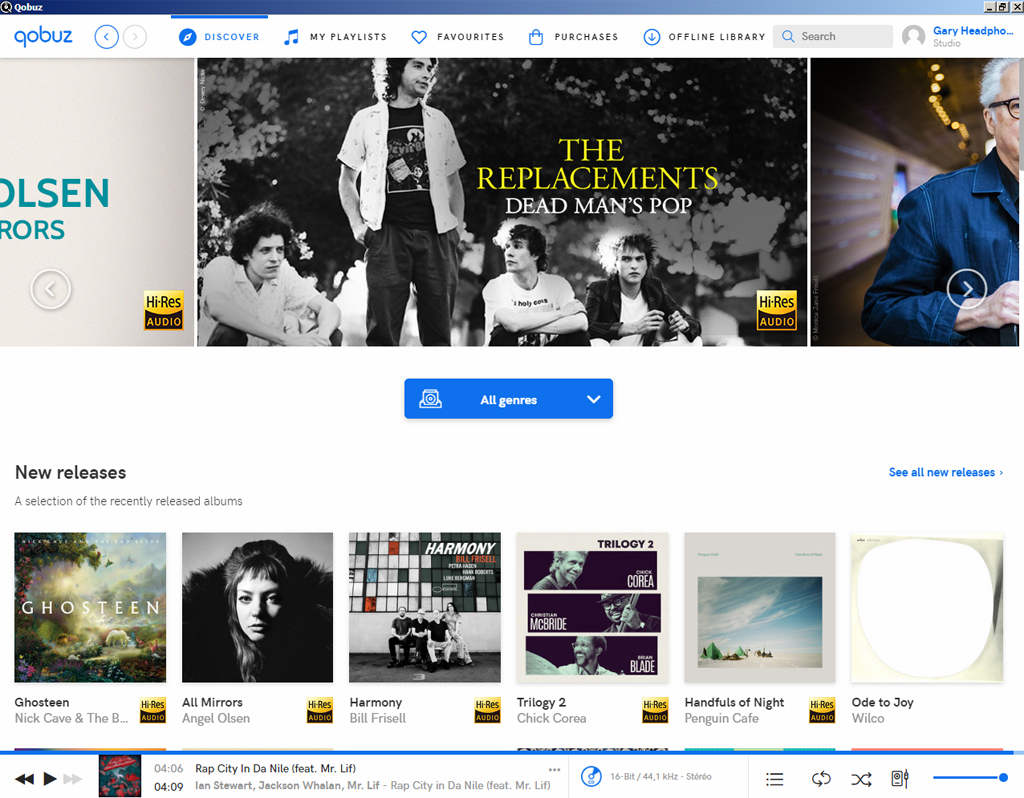
Task: Click the All genres chevron arrow
Action: tap(593, 399)
